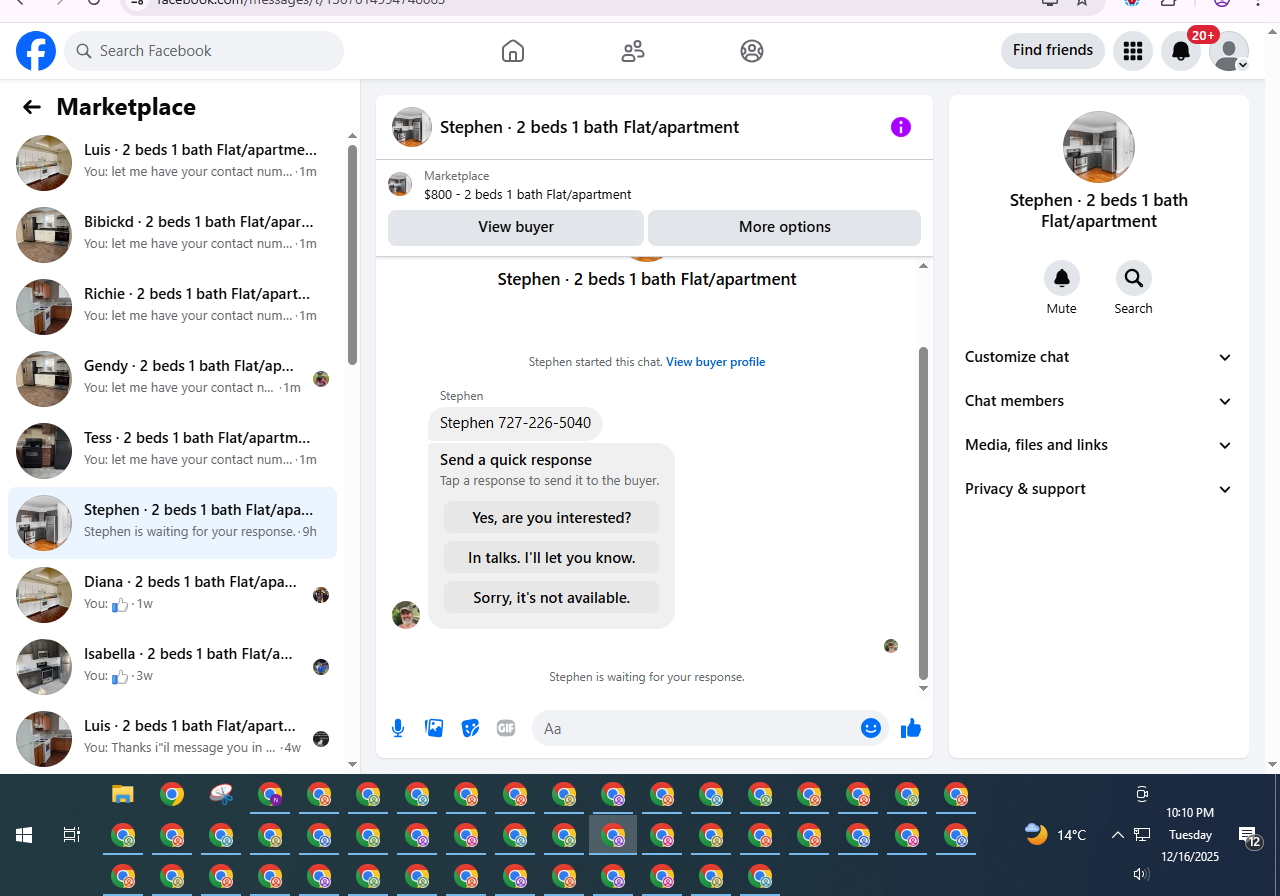Search within the conversation using magnifier icon
Image resolution: width=1280 pixels, height=896 pixels.
point(1133,278)
